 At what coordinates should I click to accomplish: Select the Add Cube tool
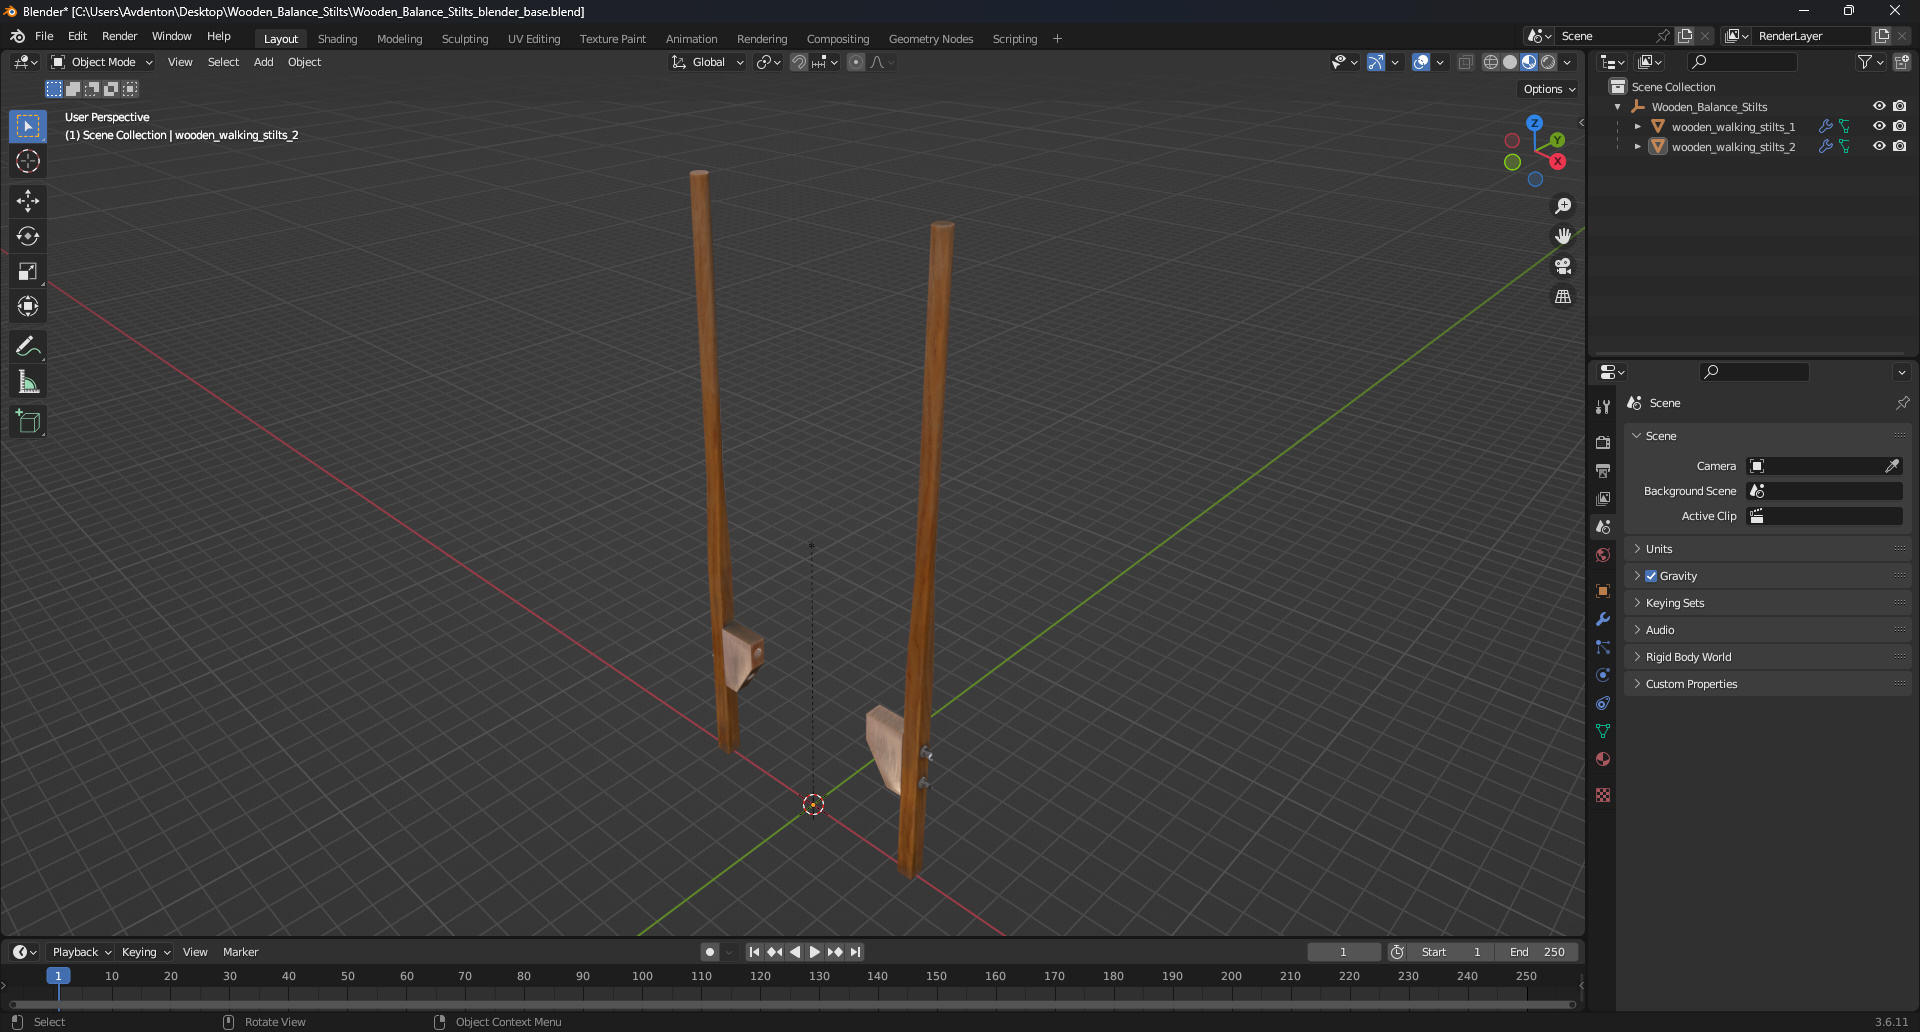(x=28, y=422)
